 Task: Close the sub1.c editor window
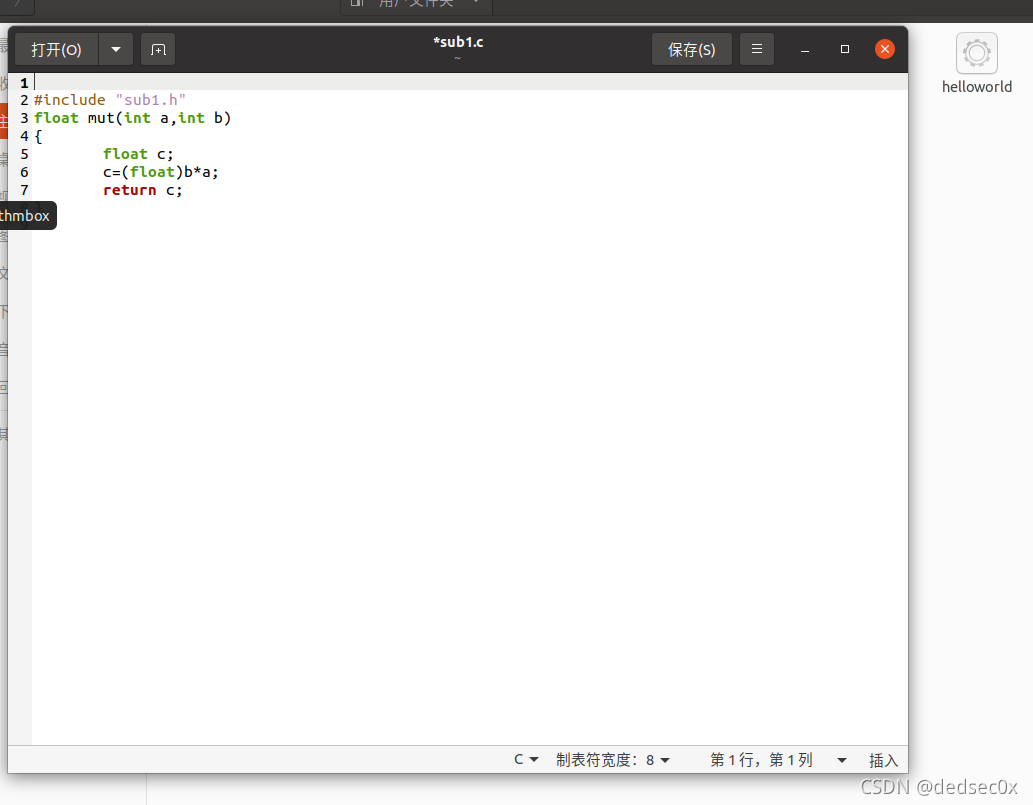point(885,49)
